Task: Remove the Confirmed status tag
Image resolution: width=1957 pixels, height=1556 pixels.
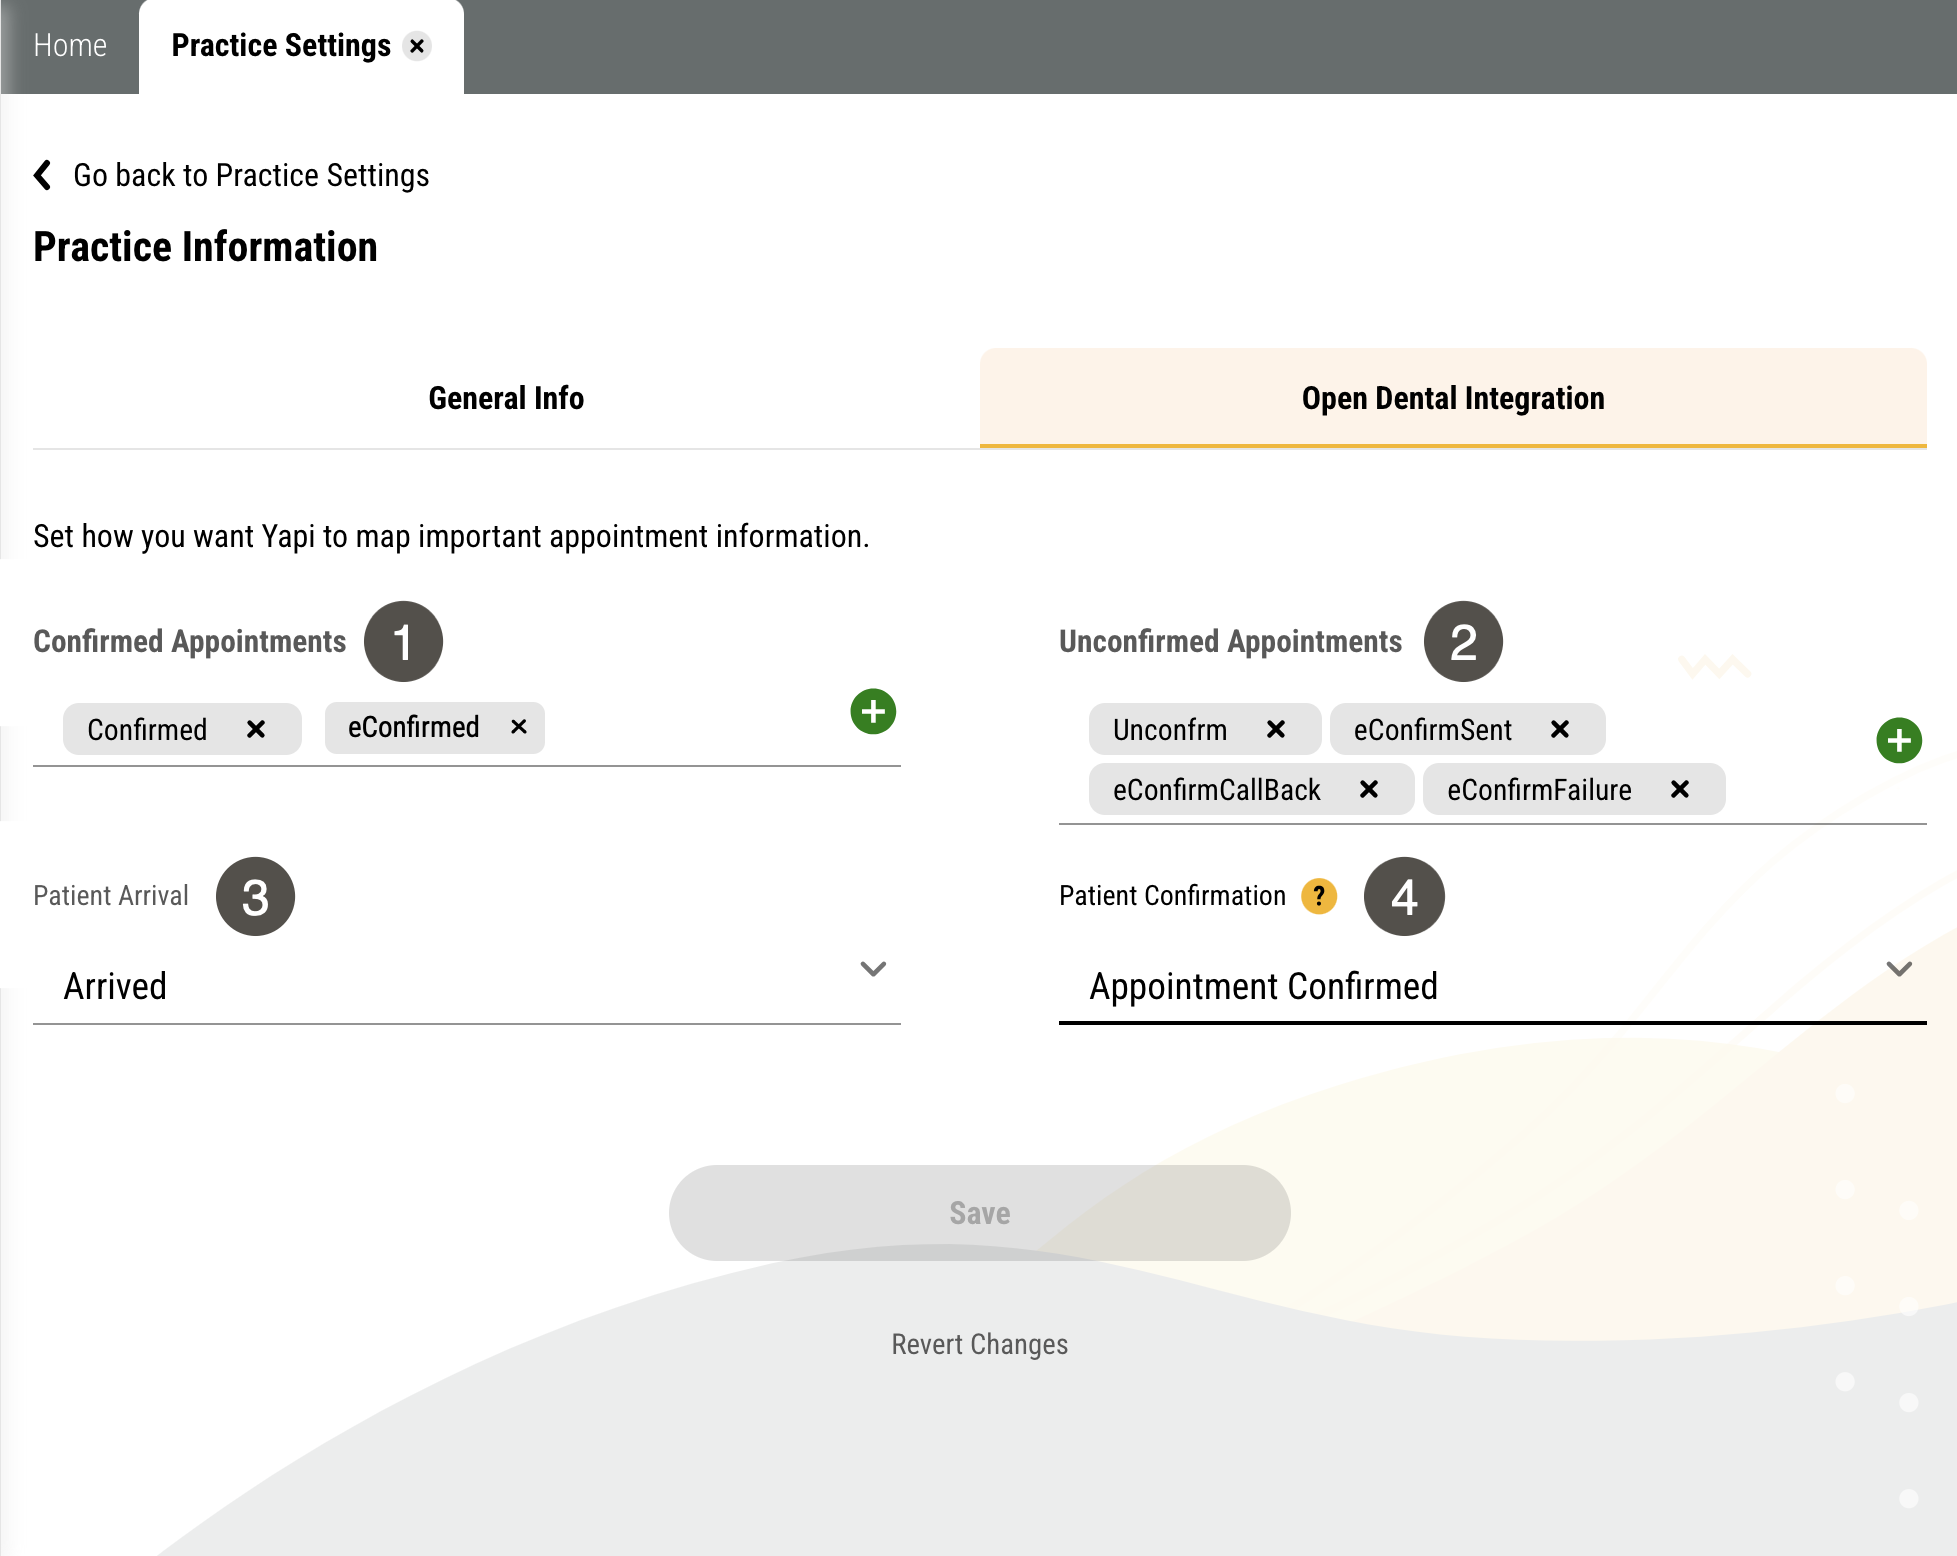Action: coord(256,729)
